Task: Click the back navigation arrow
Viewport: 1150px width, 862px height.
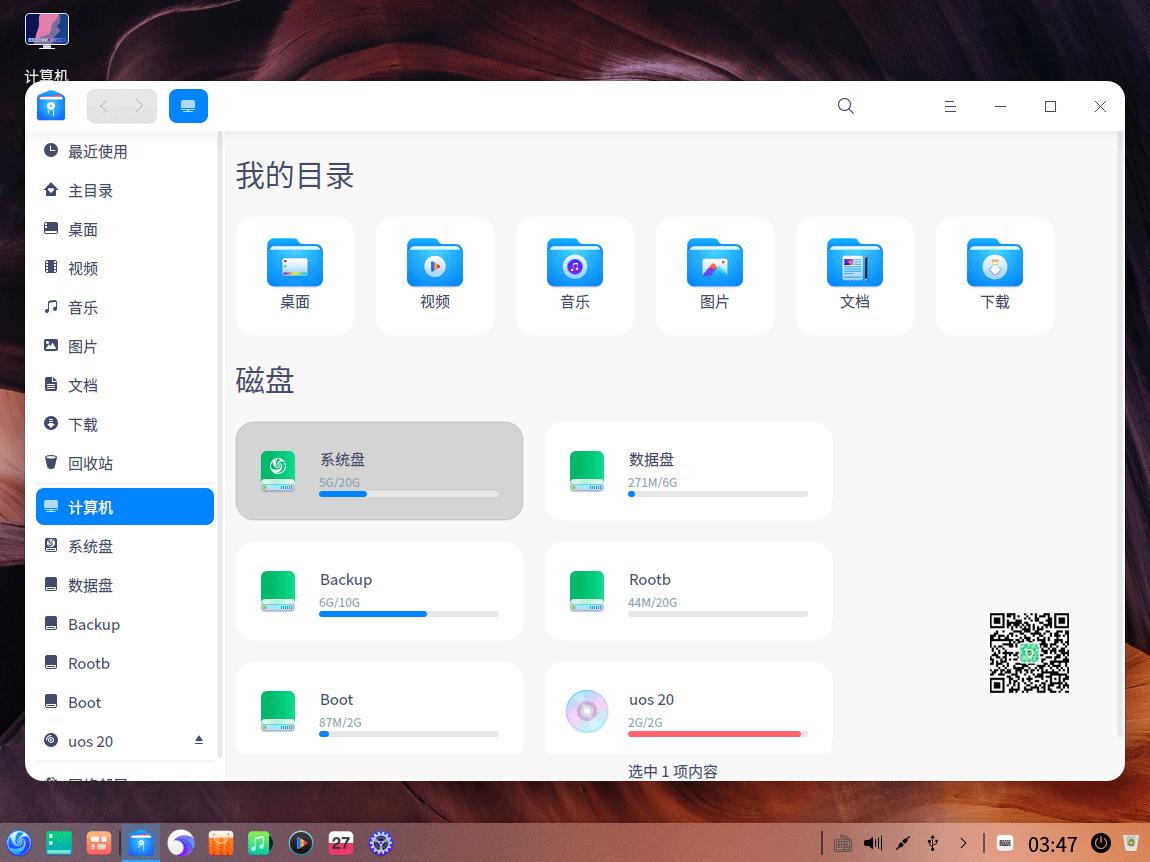Action: [103, 106]
